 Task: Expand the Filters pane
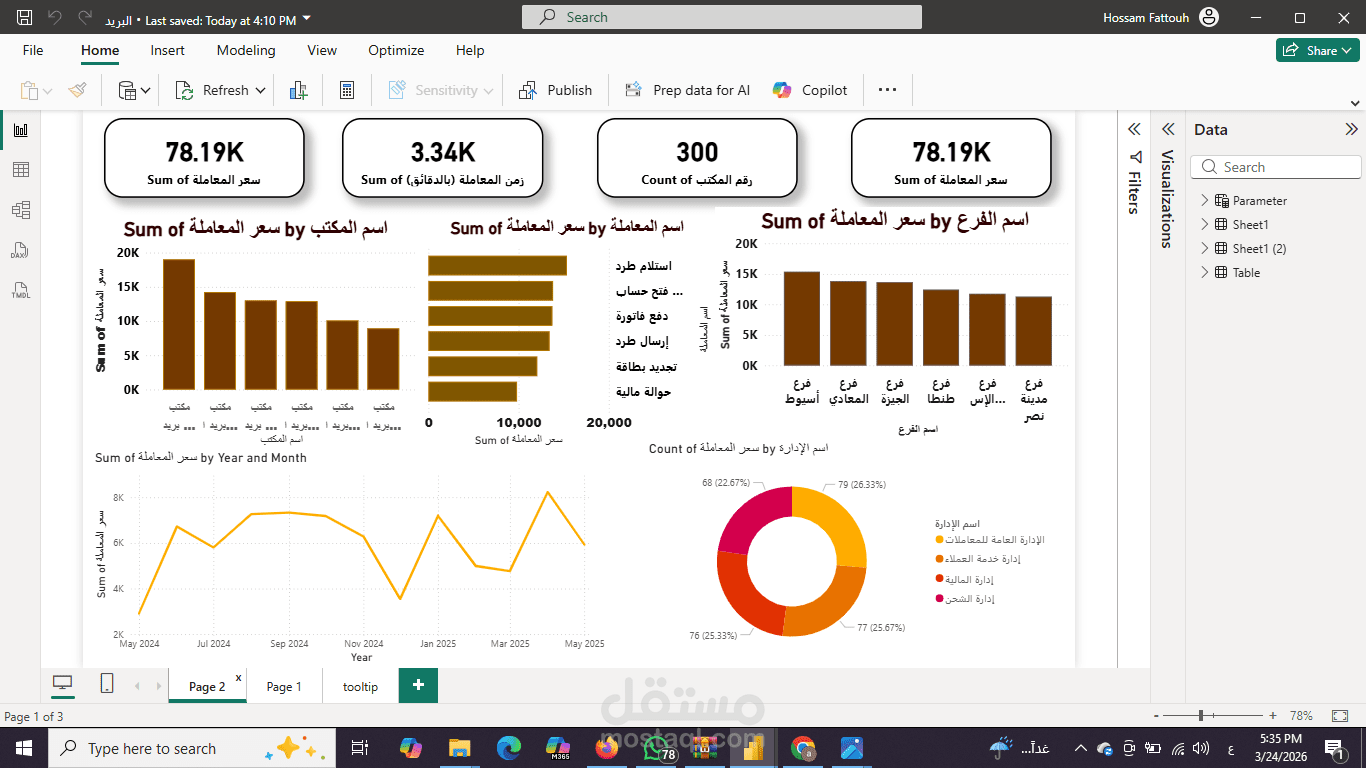1134,129
